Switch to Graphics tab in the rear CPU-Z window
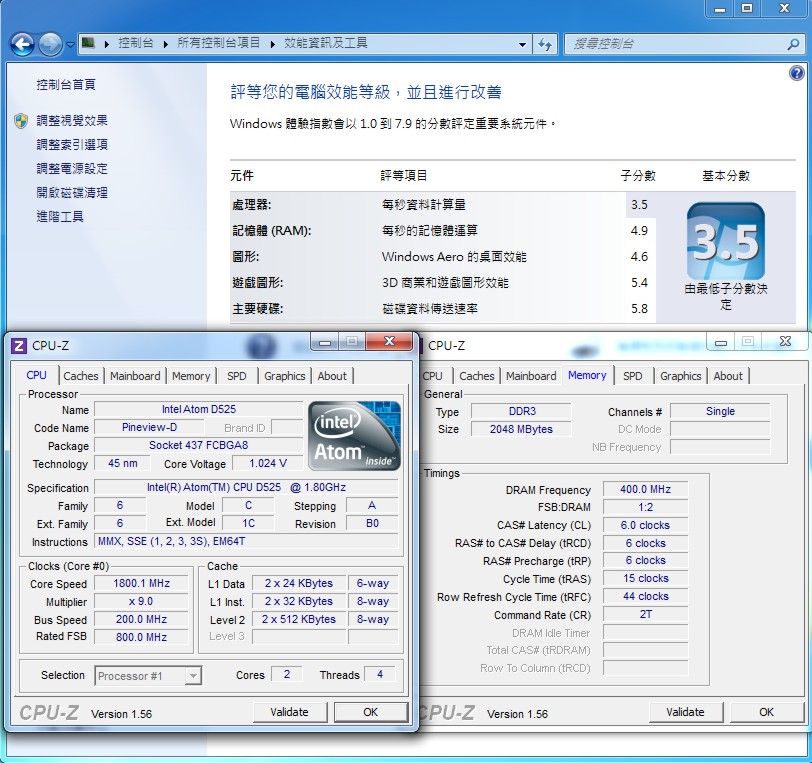This screenshot has width=812, height=763. [680, 376]
